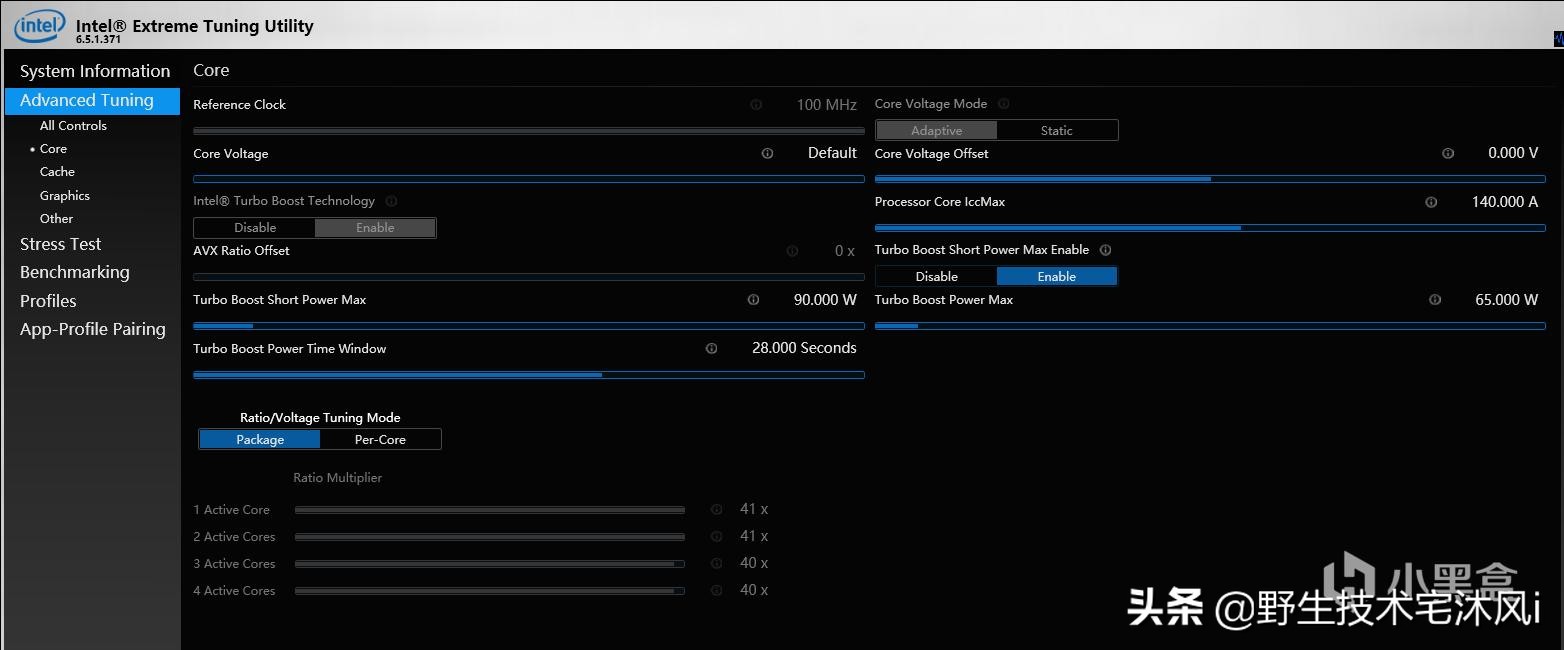Screen dimensions: 1564x650
Task: Click info icon beside Turbo Boost Power Max
Action: (1435, 300)
